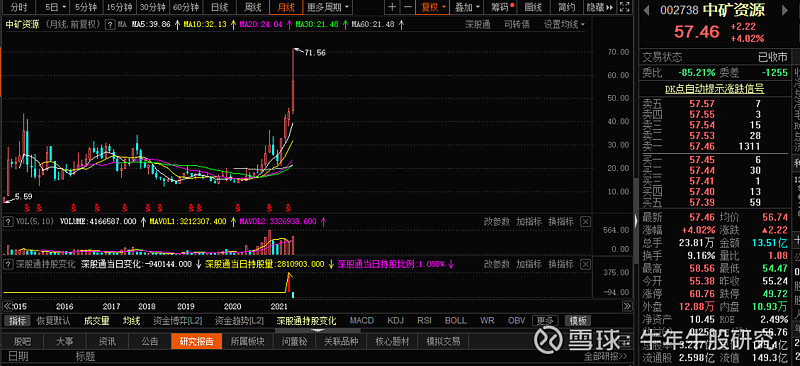Screen dimensions: 800x366
Task: Open help icon beside 深股通持股变化 indicator
Action: [8, 264]
